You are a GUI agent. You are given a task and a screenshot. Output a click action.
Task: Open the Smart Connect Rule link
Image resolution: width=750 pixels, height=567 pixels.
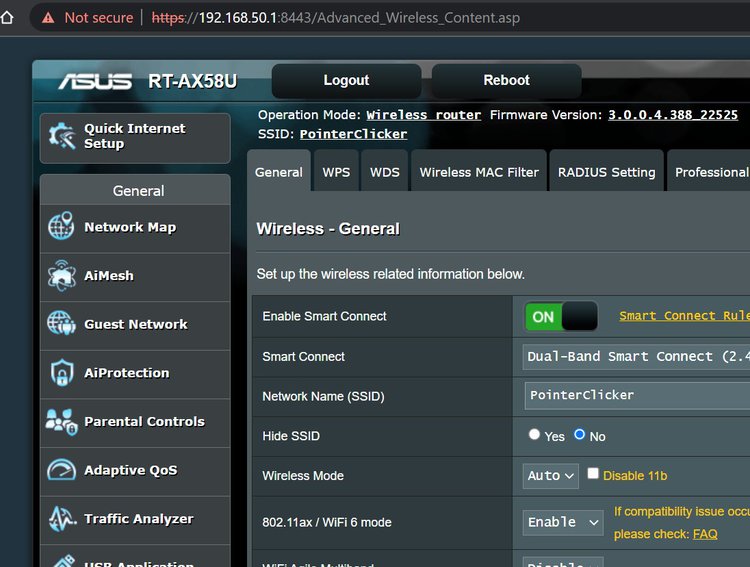click(684, 316)
